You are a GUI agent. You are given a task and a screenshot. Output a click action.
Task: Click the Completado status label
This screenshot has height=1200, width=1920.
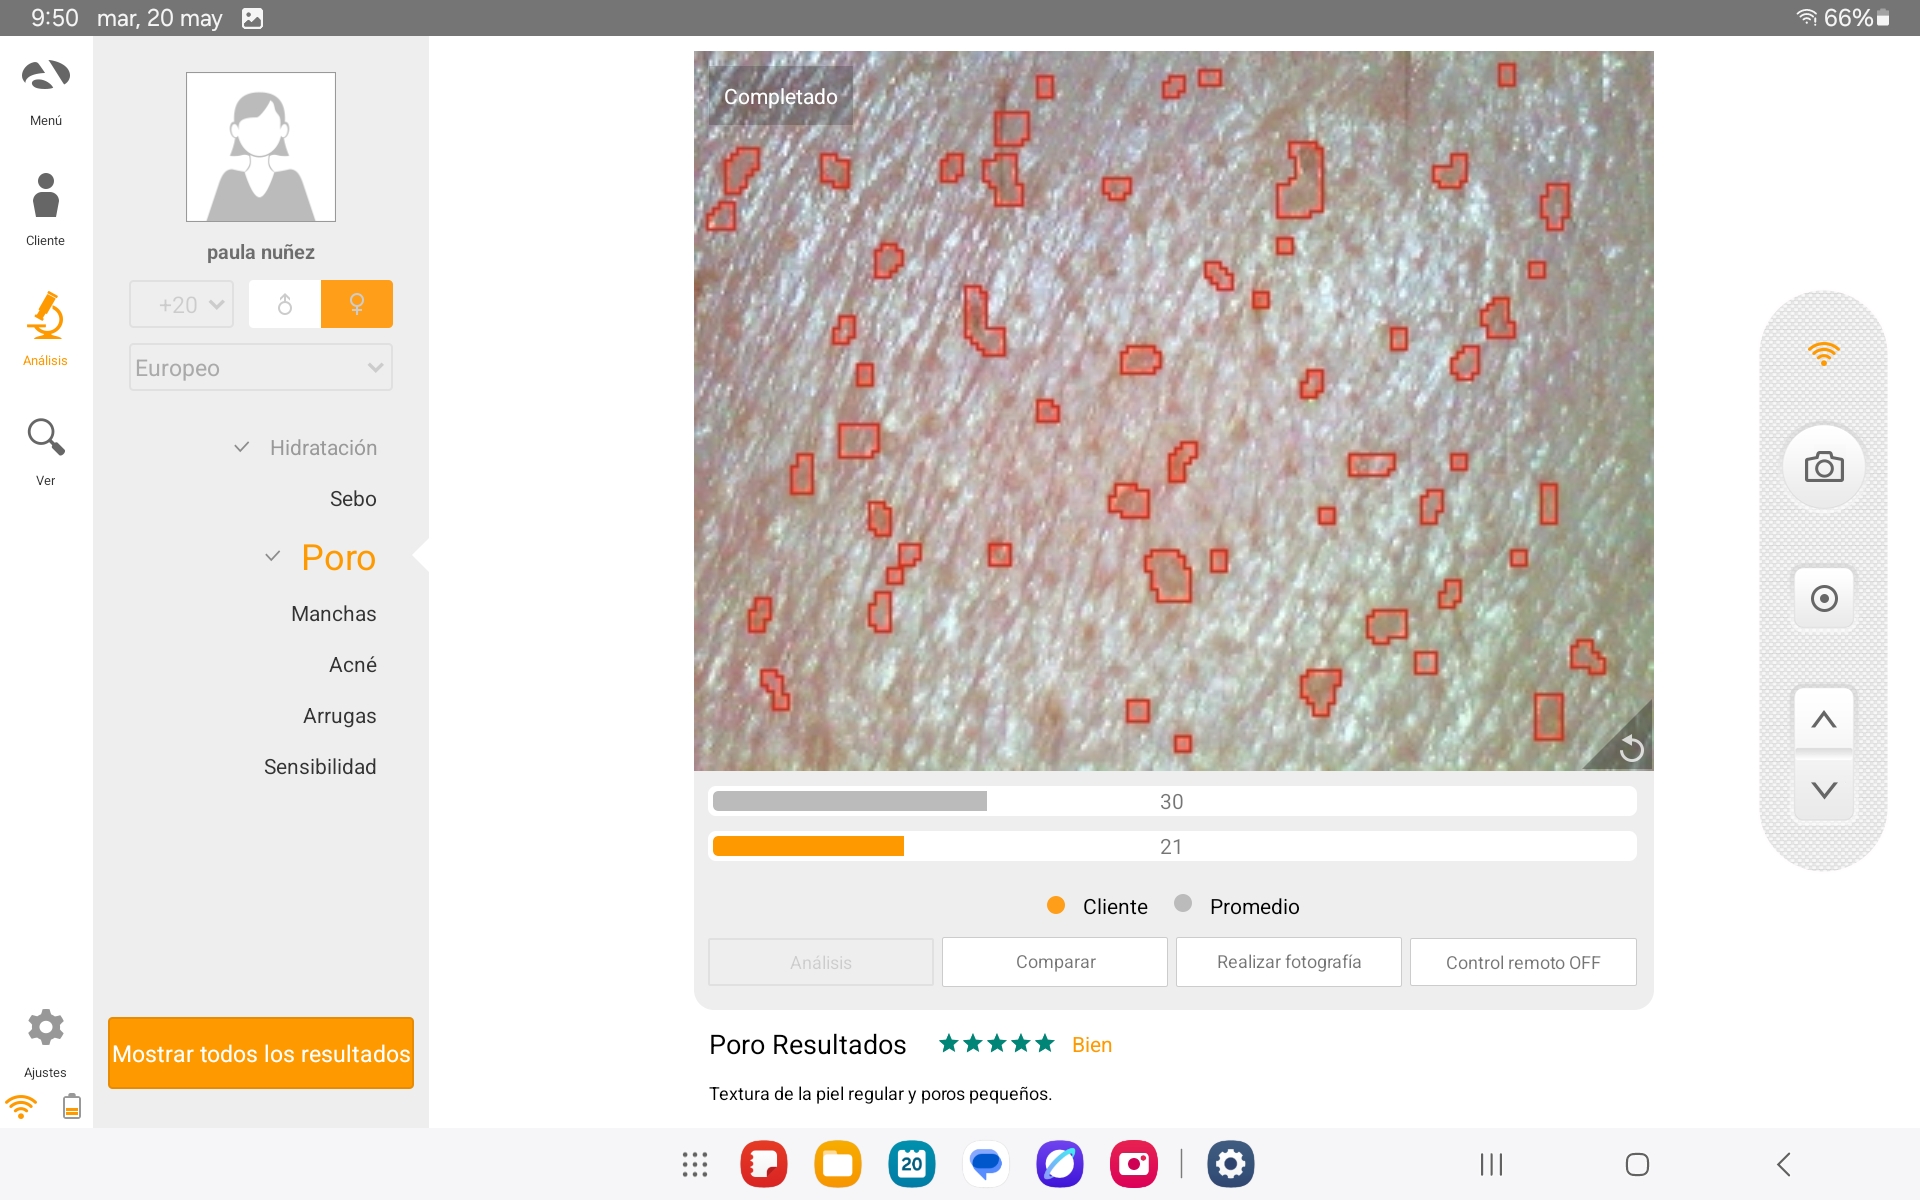[x=781, y=96]
